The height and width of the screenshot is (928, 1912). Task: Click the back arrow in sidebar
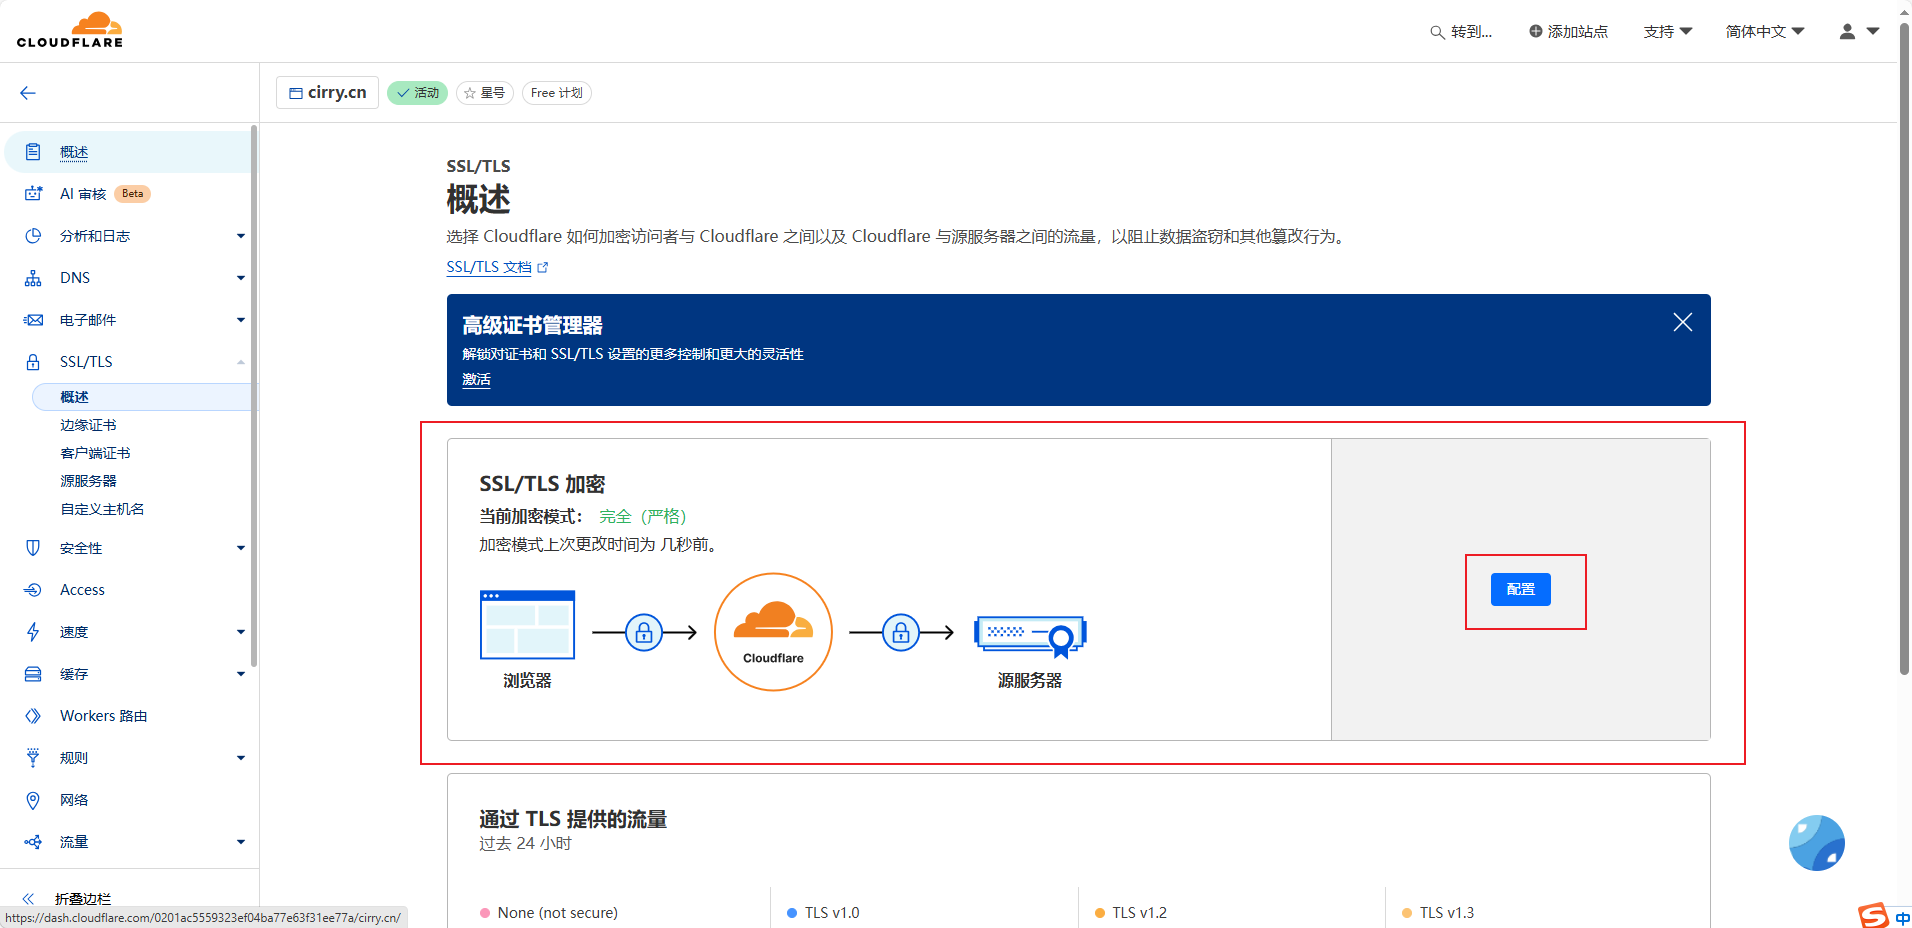[x=28, y=93]
